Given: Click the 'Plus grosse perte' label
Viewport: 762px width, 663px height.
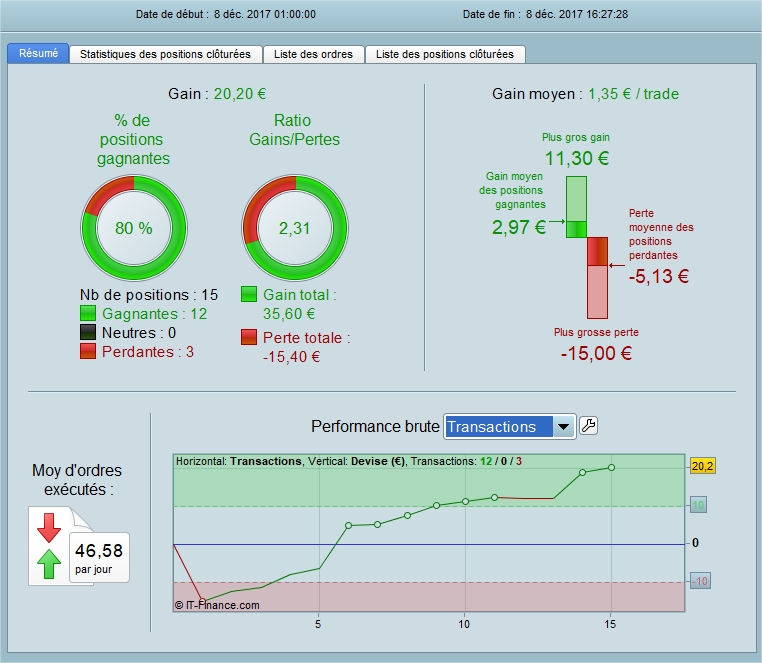Looking at the screenshot, I should [596, 332].
